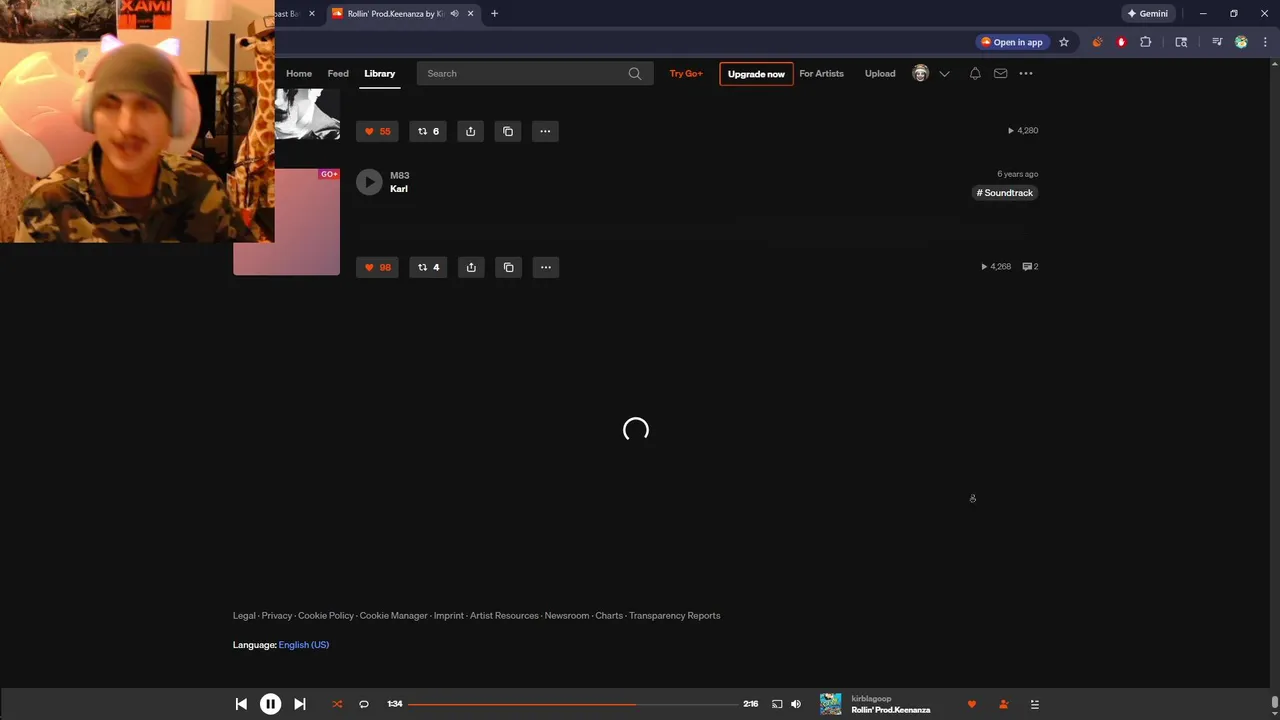Image resolution: width=1280 pixels, height=720 pixels.
Task: Toggle the like button showing 98
Action: click(x=377, y=267)
